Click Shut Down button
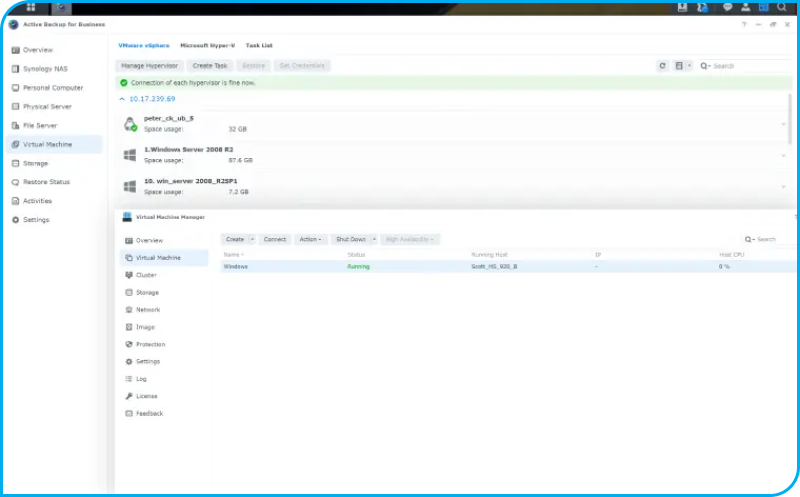Viewport: 800px width, 497px height. tap(351, 239)
